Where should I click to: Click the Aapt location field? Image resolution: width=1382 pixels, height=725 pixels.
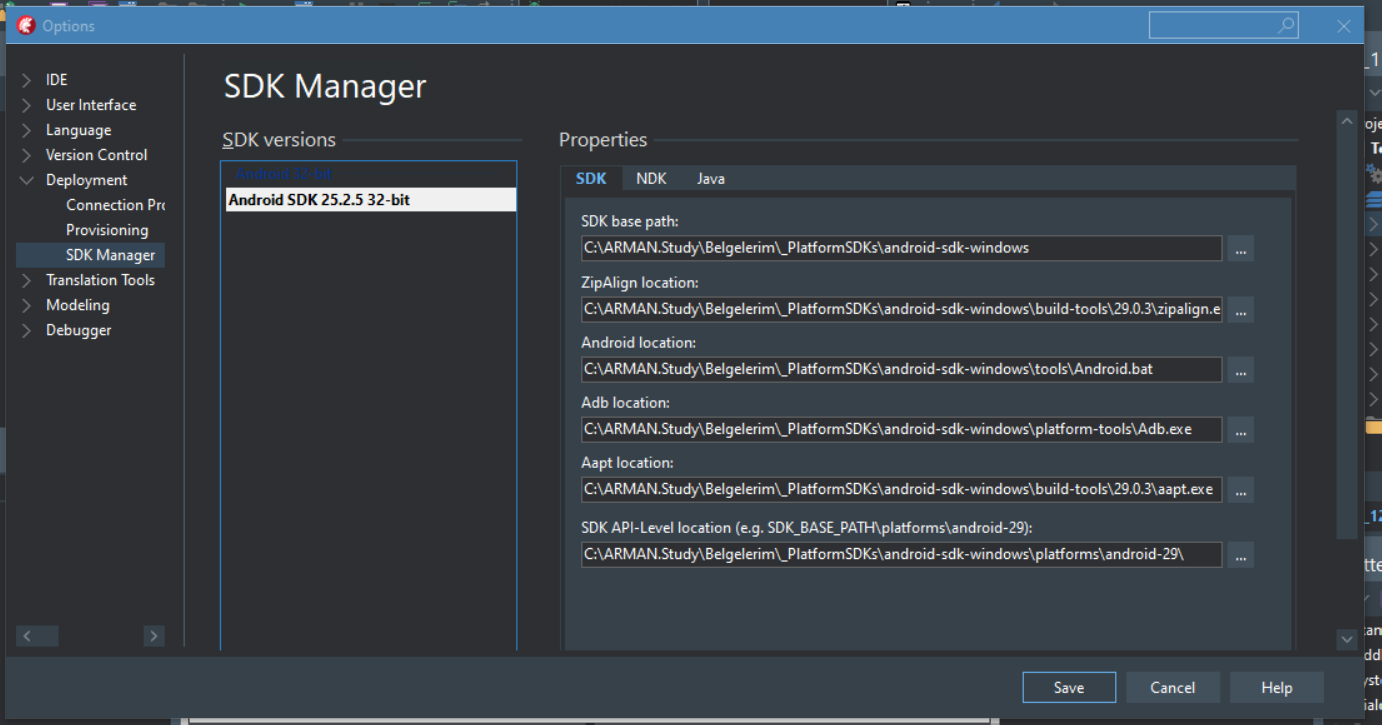901,489
